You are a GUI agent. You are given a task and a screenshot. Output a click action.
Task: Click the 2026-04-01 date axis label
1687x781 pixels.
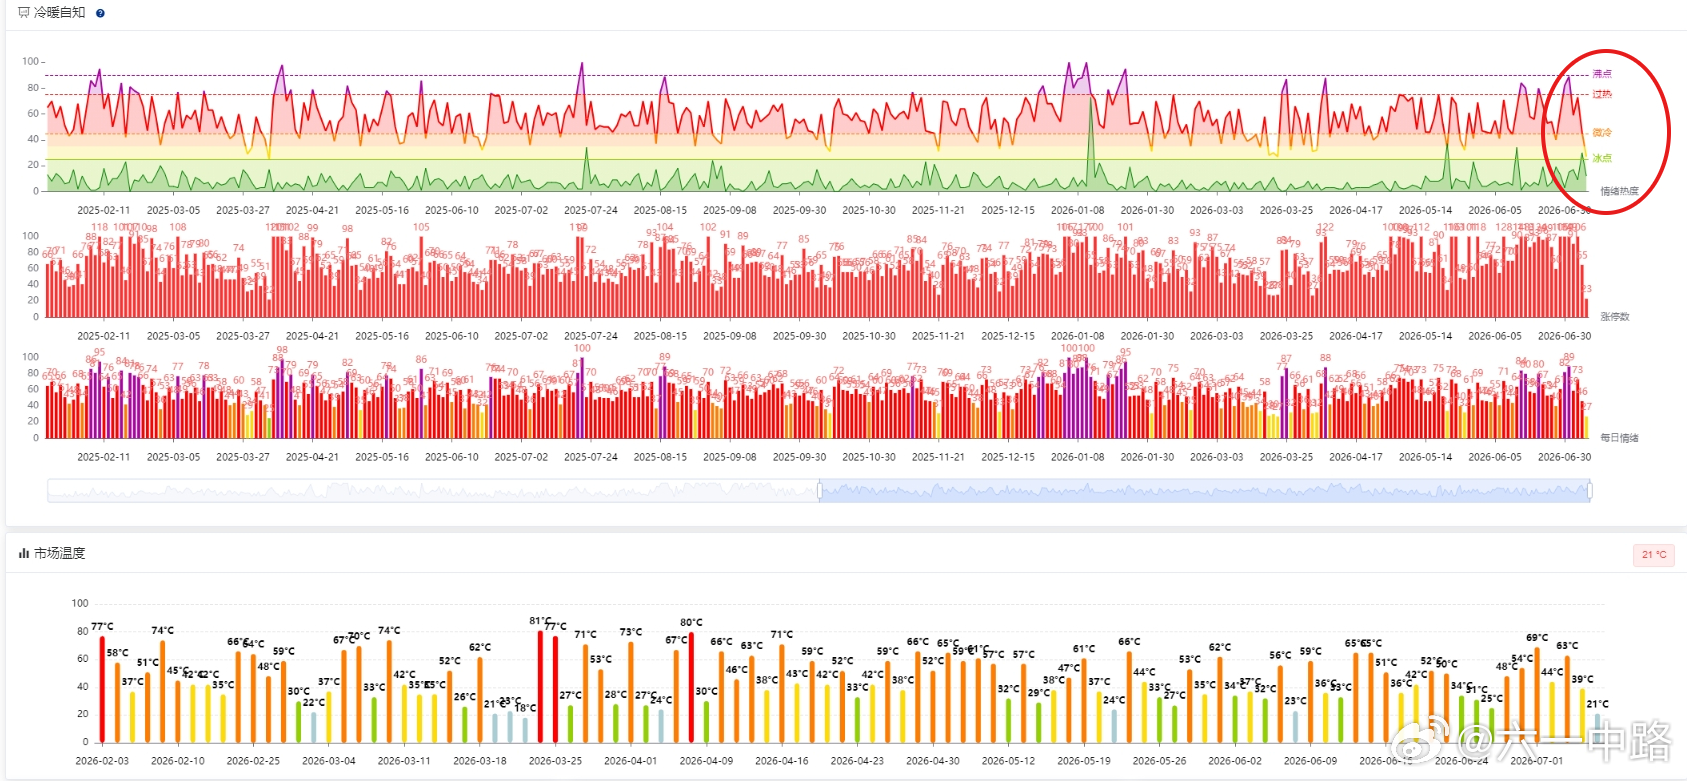(x=631, y=761)
